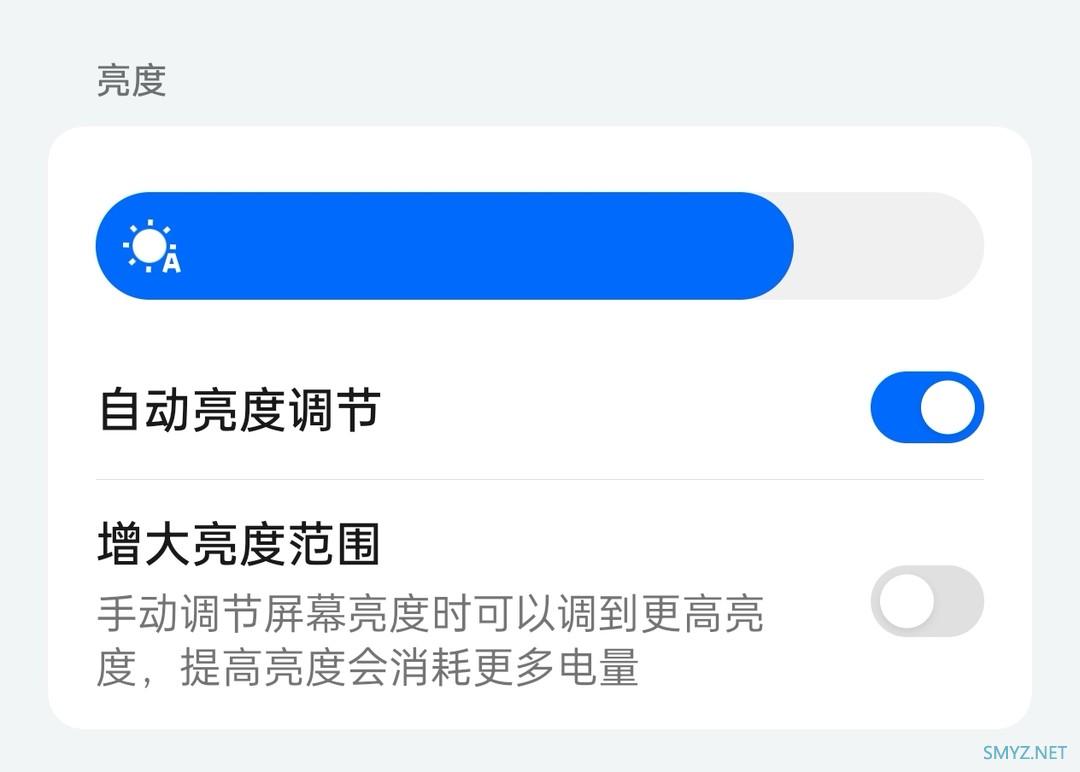Screen dimensions: 1080x772
Task: Enable the 增大亮度范围 toggle switch
Action: pyautogui.click(x=927, y=601)
